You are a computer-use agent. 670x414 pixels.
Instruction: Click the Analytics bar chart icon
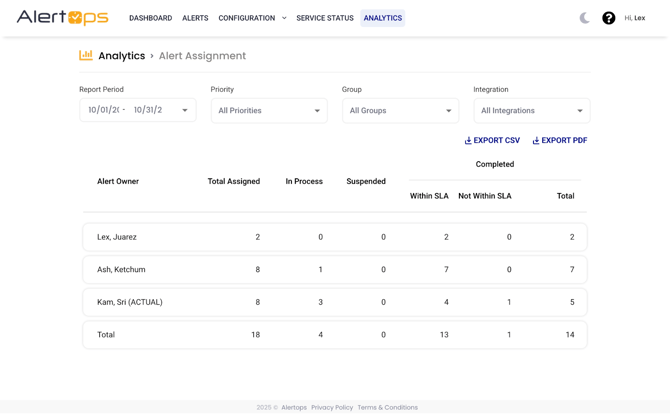86,56
